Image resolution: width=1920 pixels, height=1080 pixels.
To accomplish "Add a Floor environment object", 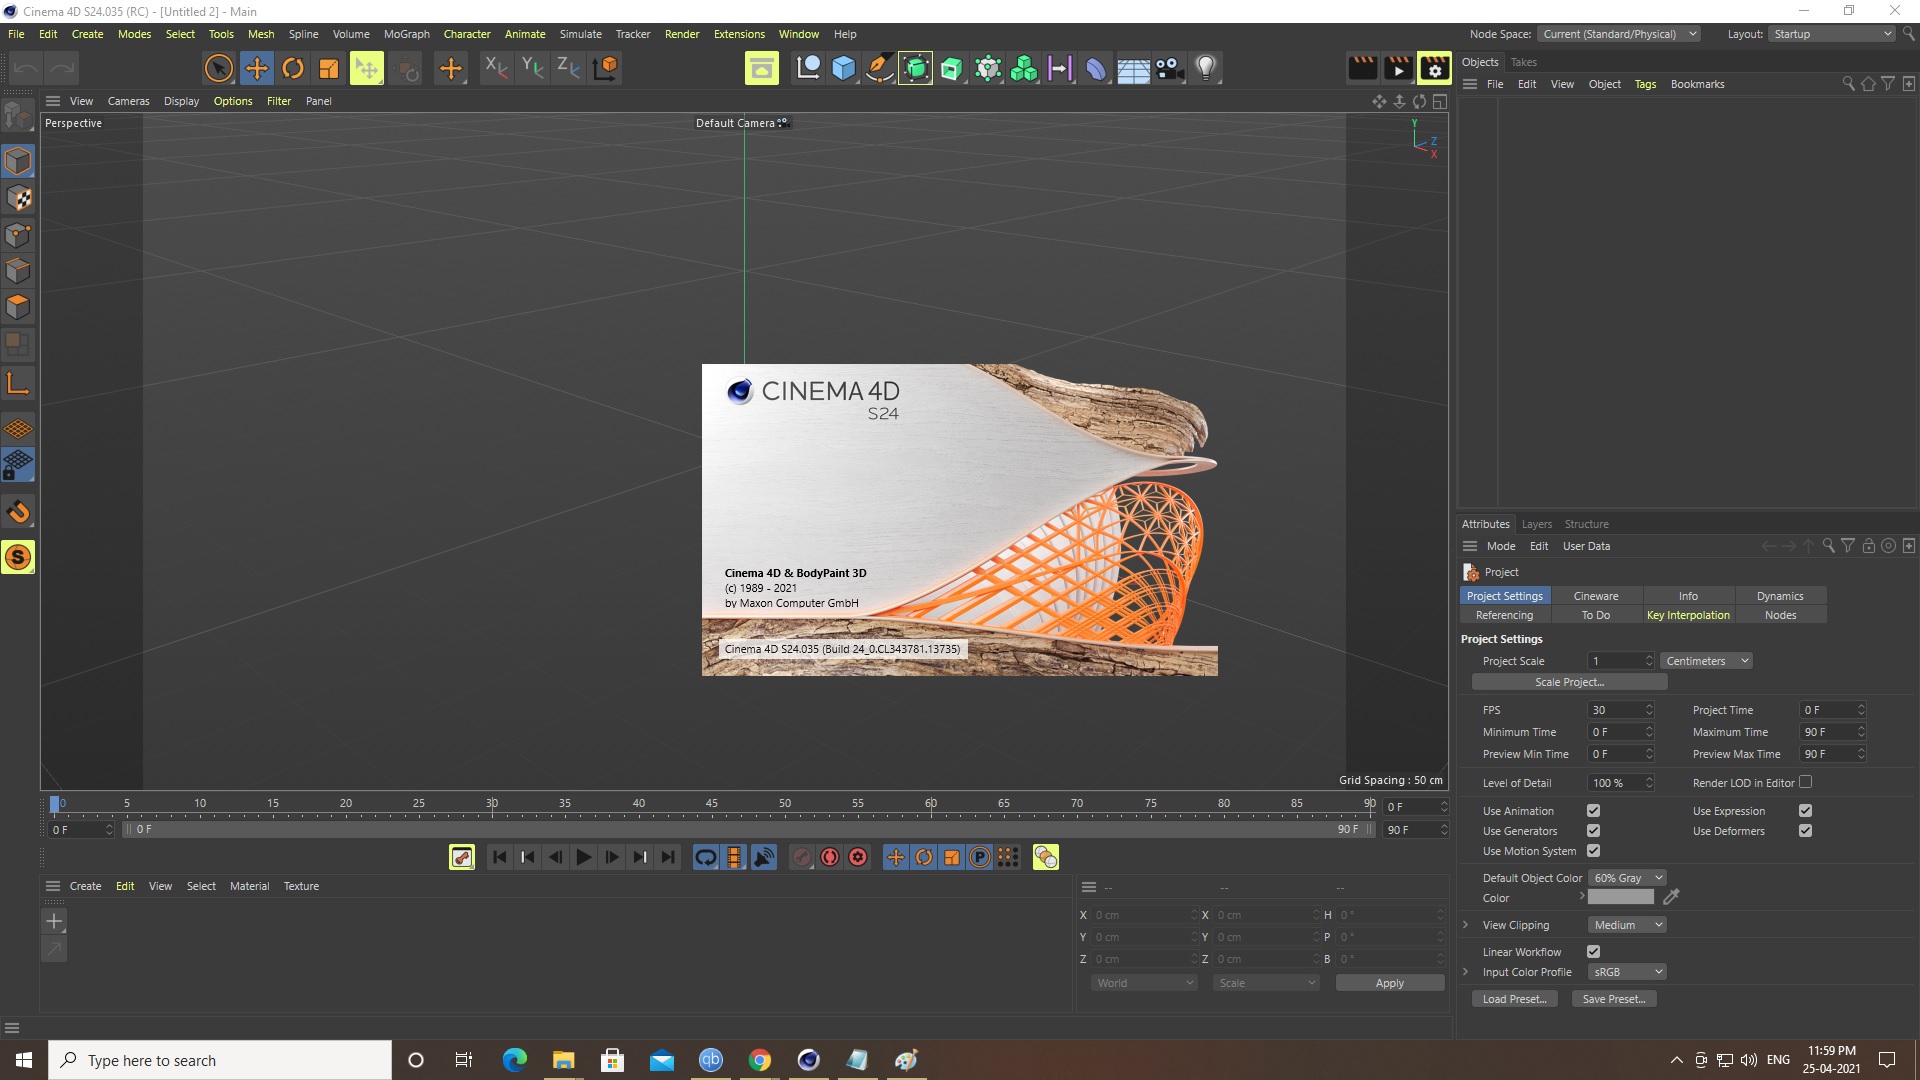I will pos(1133,68).
